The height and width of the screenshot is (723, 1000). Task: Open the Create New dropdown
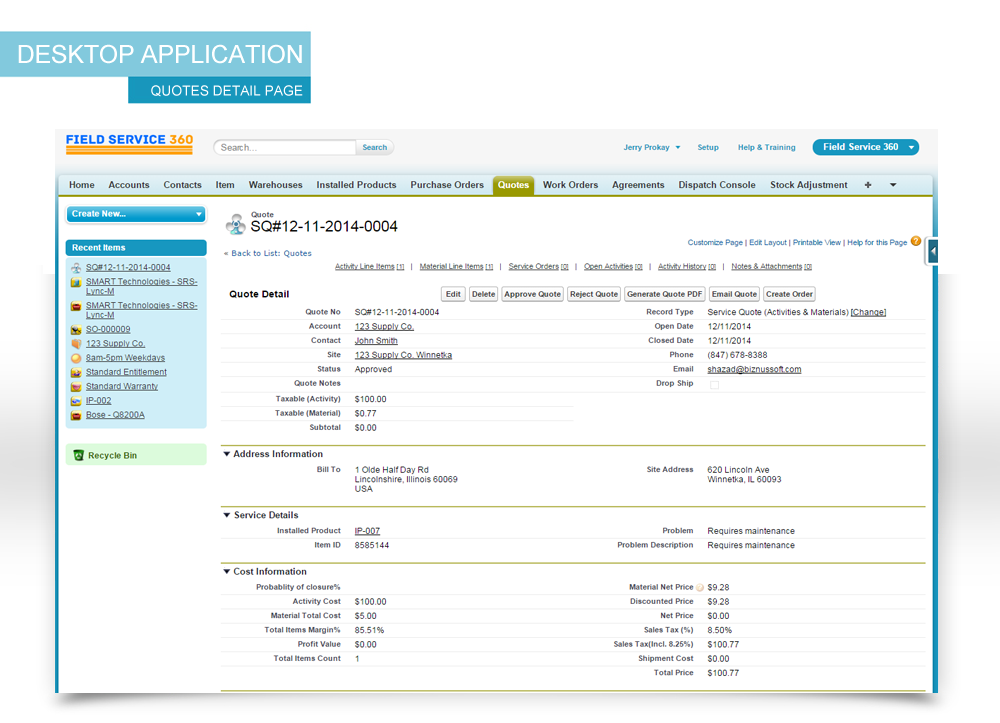pos(136,214)
